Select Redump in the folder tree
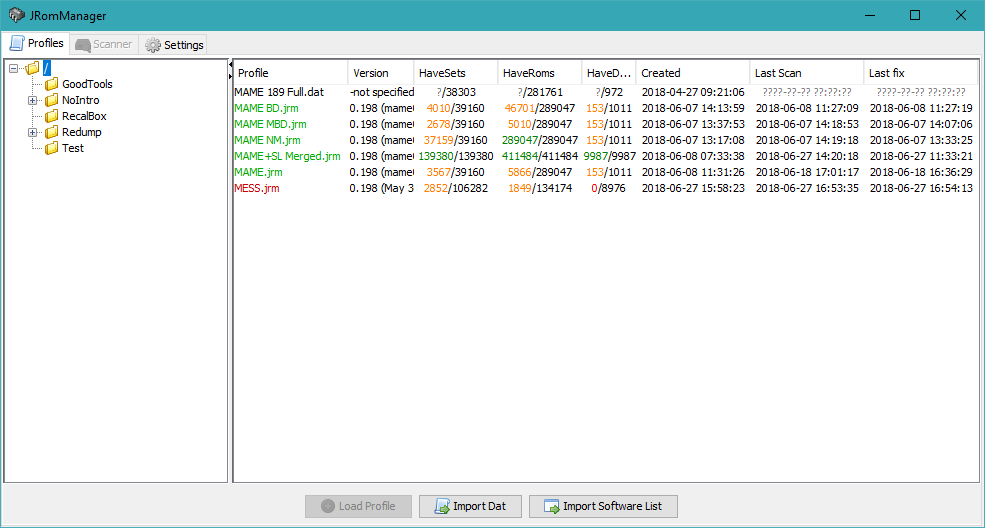985x528 pixels. (82, 132)
